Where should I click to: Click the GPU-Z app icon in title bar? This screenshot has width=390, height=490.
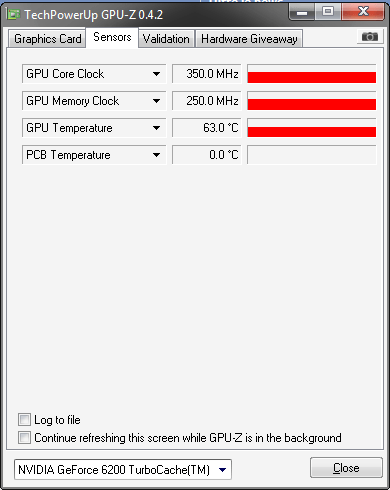pos(14,15)
